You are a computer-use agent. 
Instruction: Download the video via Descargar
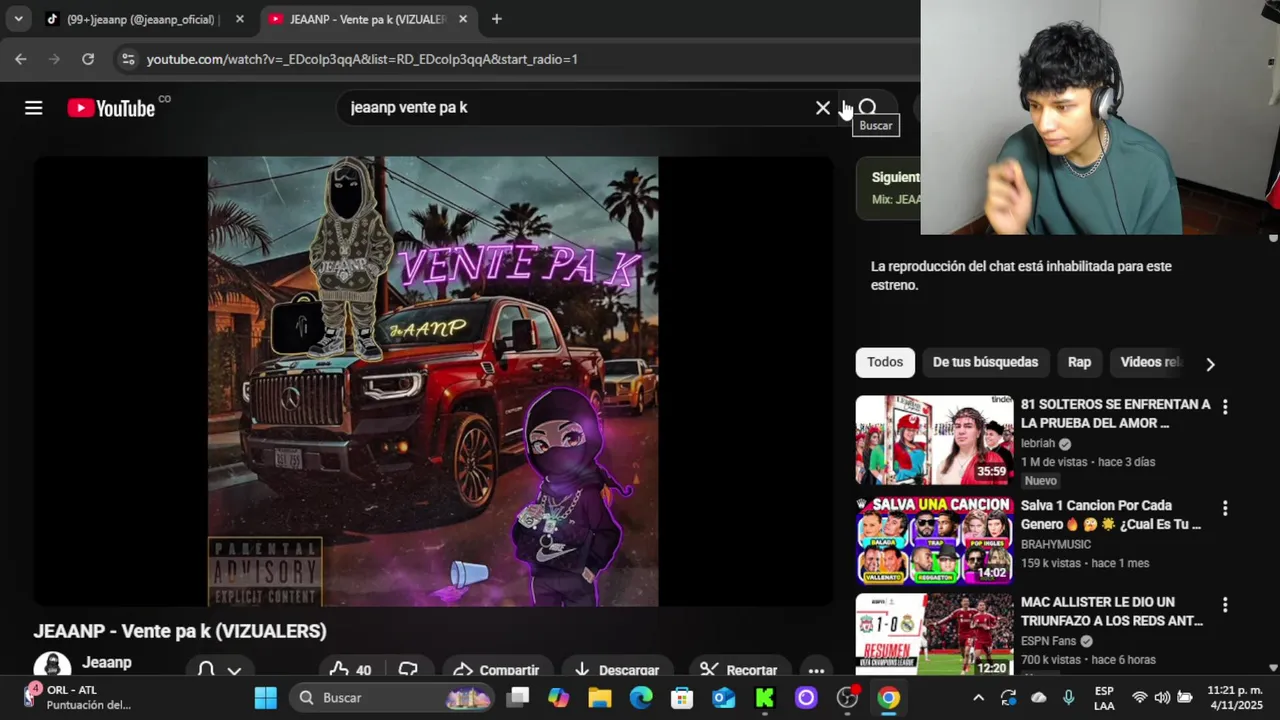tap(616, 670)
